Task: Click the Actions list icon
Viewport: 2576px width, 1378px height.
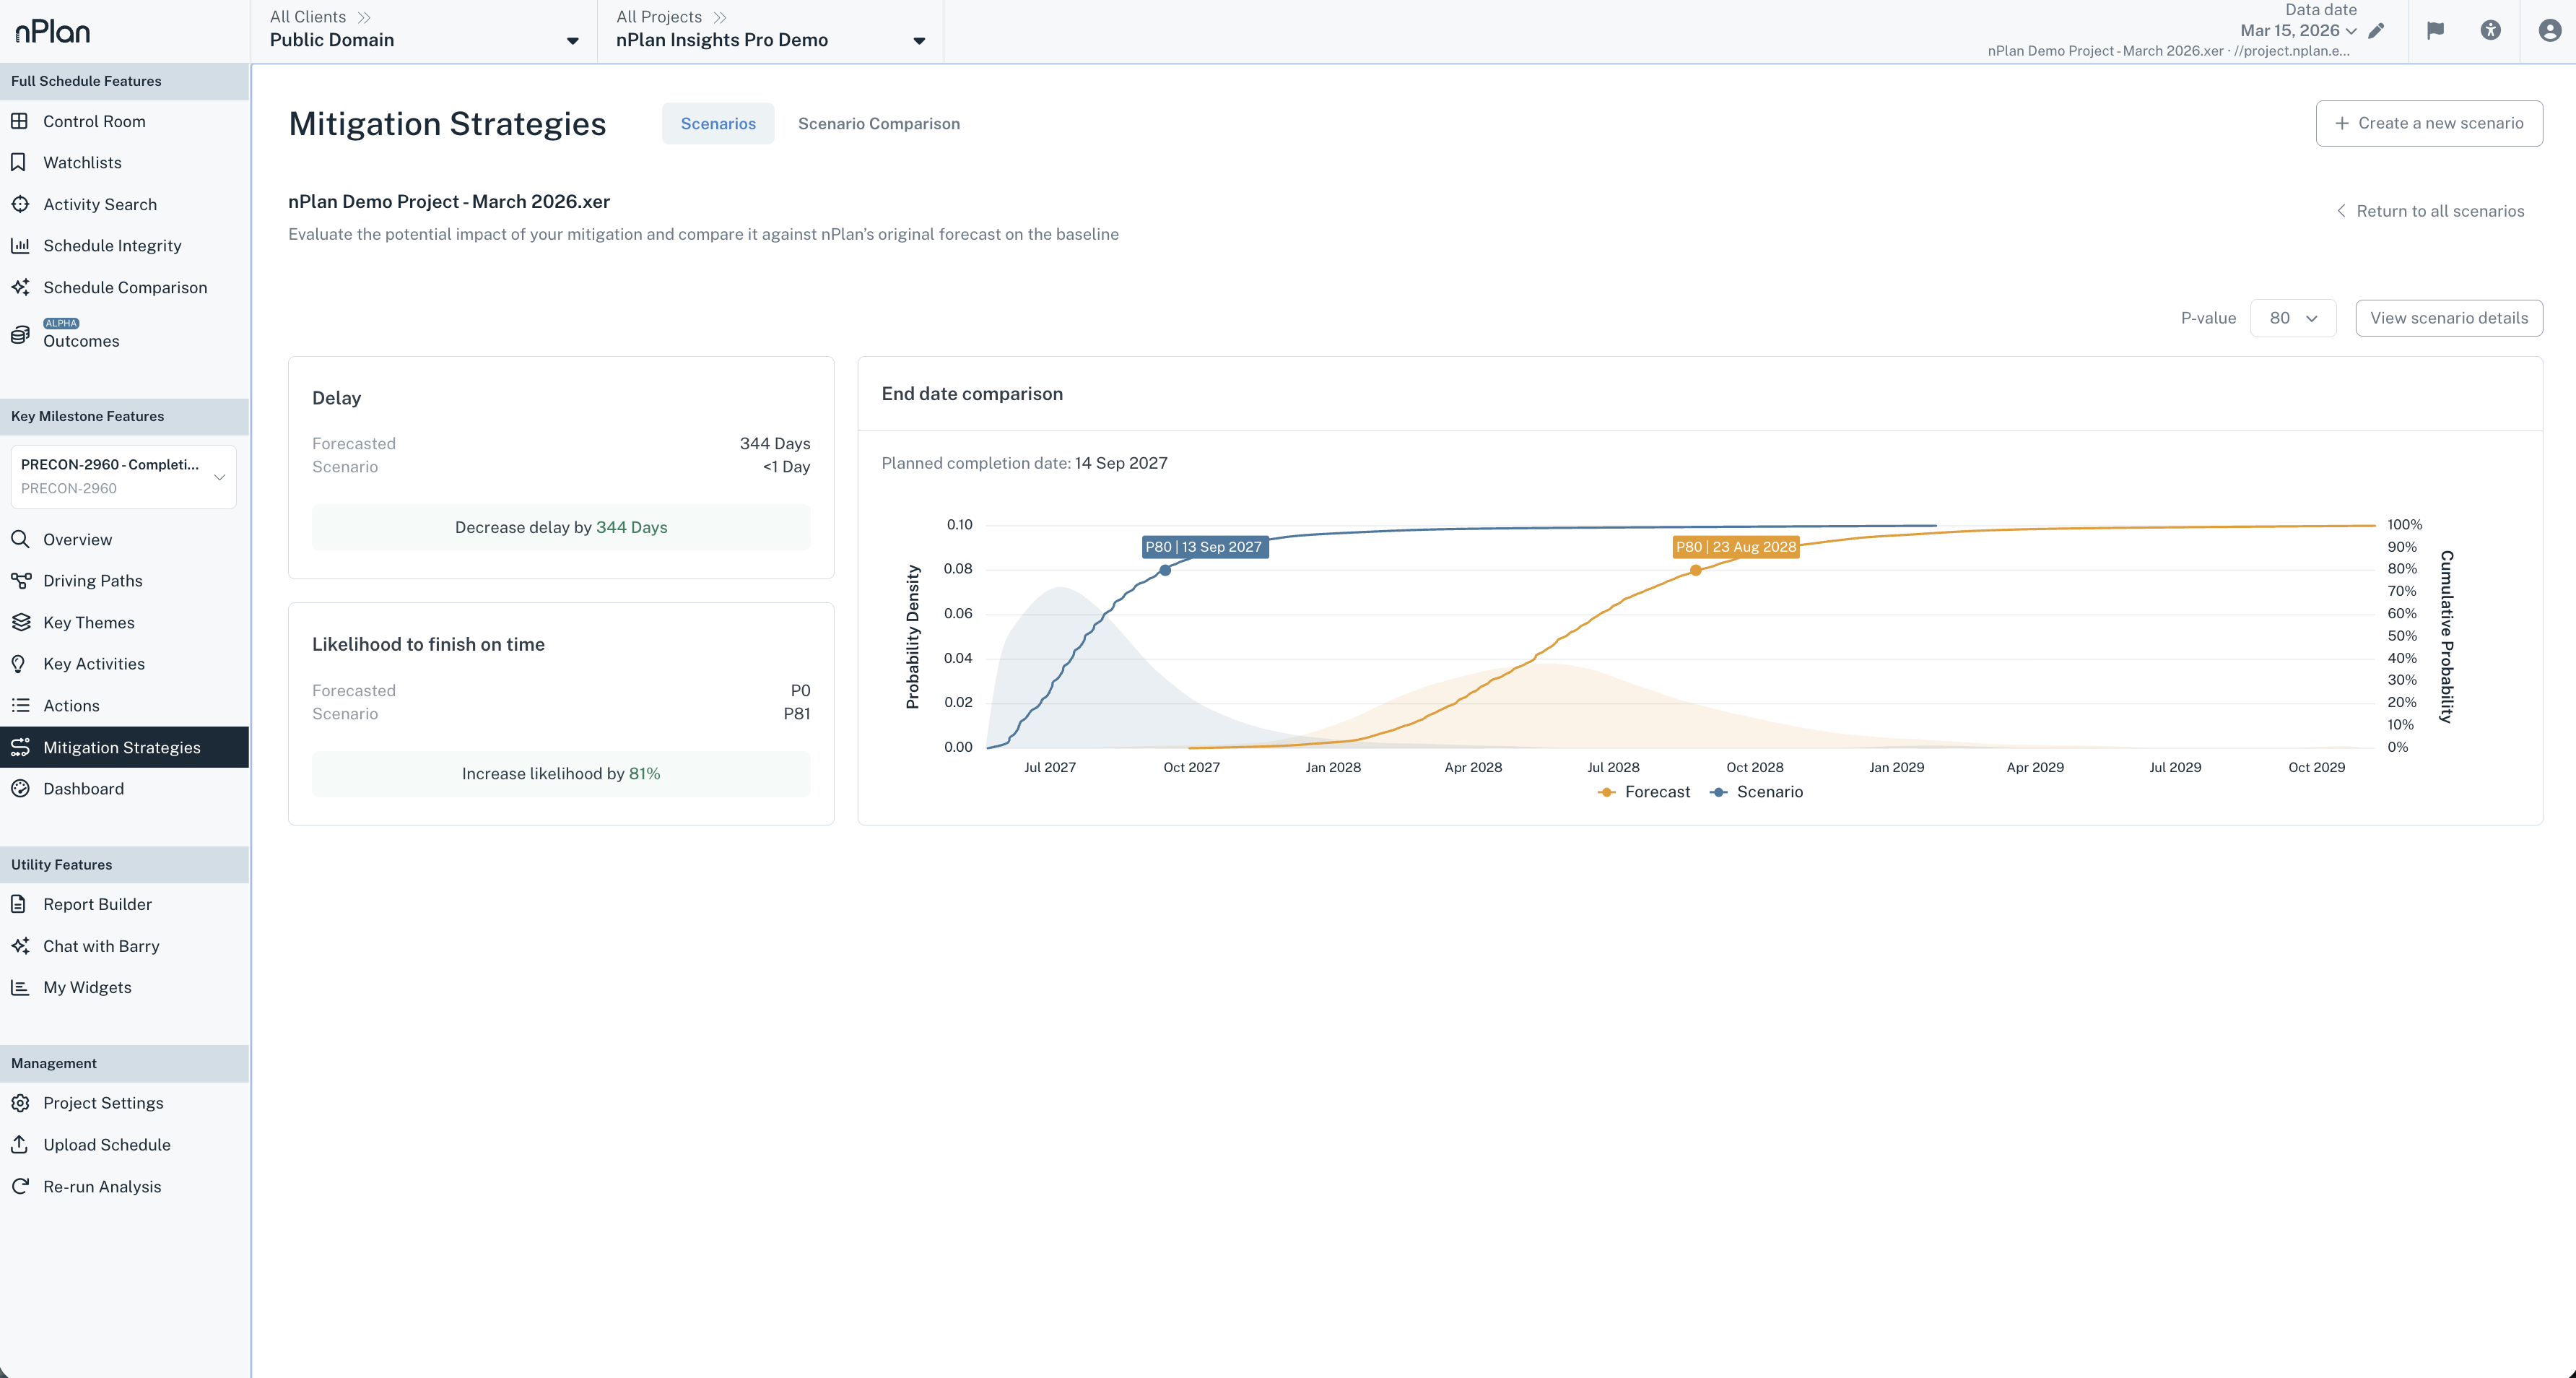Action: coord(19,705)
